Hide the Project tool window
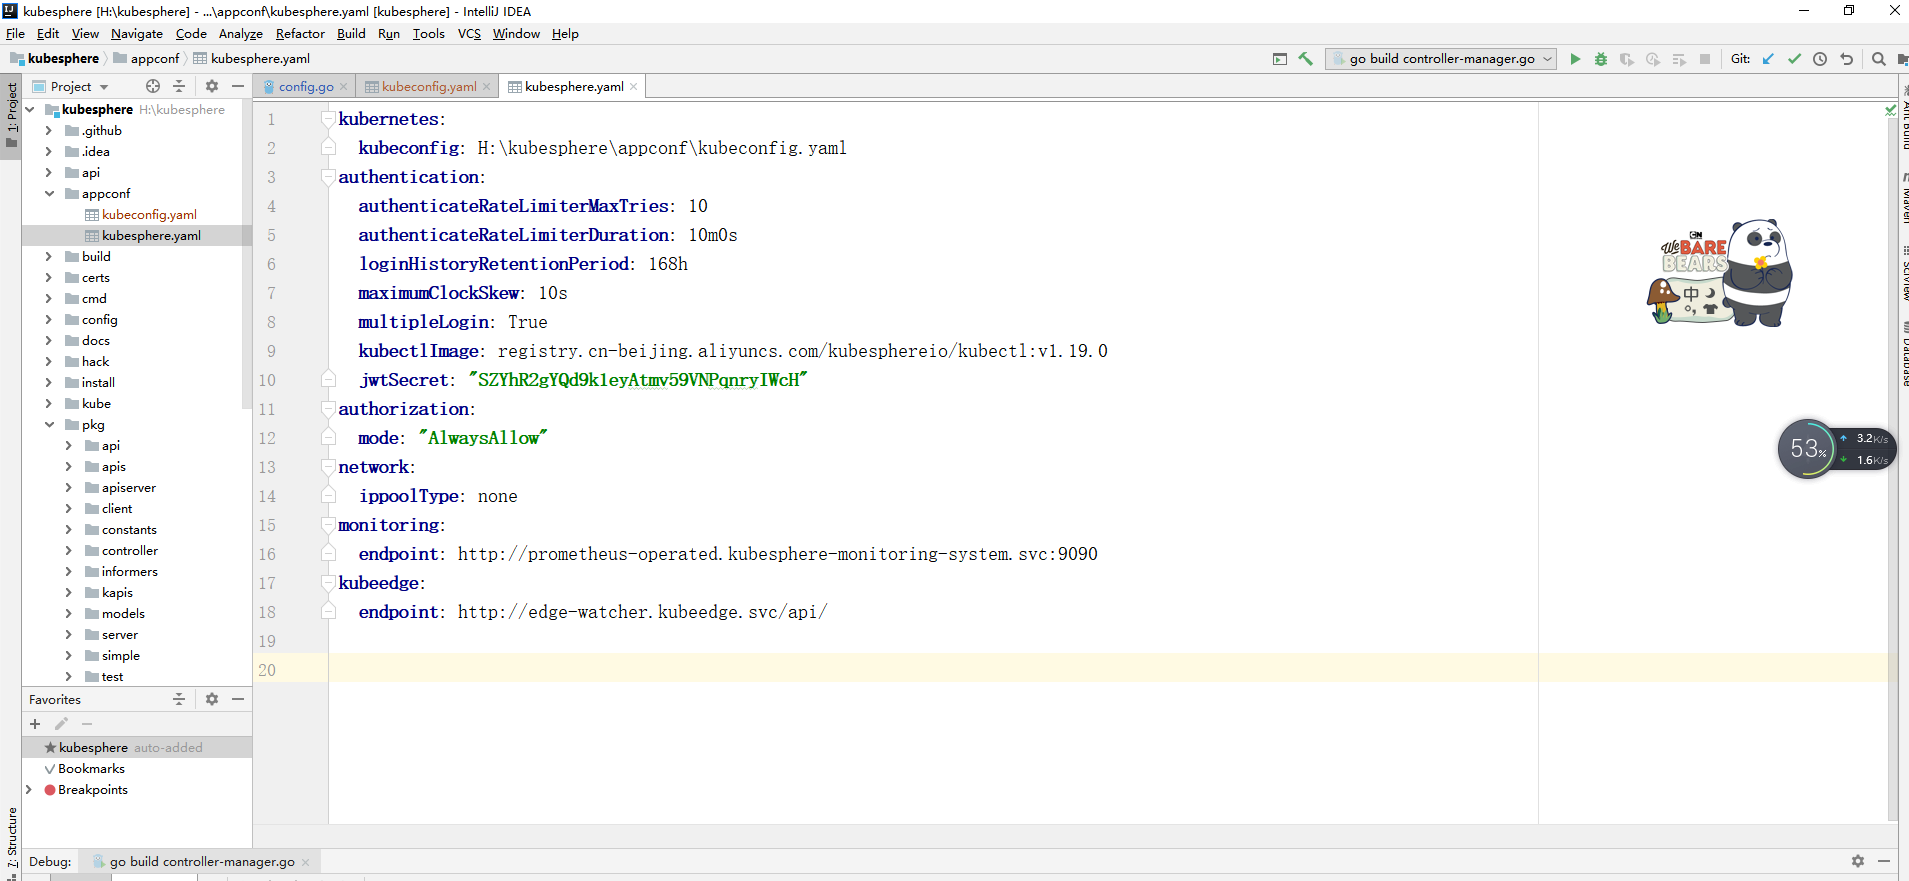Image resolution: width=1909 pixels, height=881 pixels. coord(238,86)
